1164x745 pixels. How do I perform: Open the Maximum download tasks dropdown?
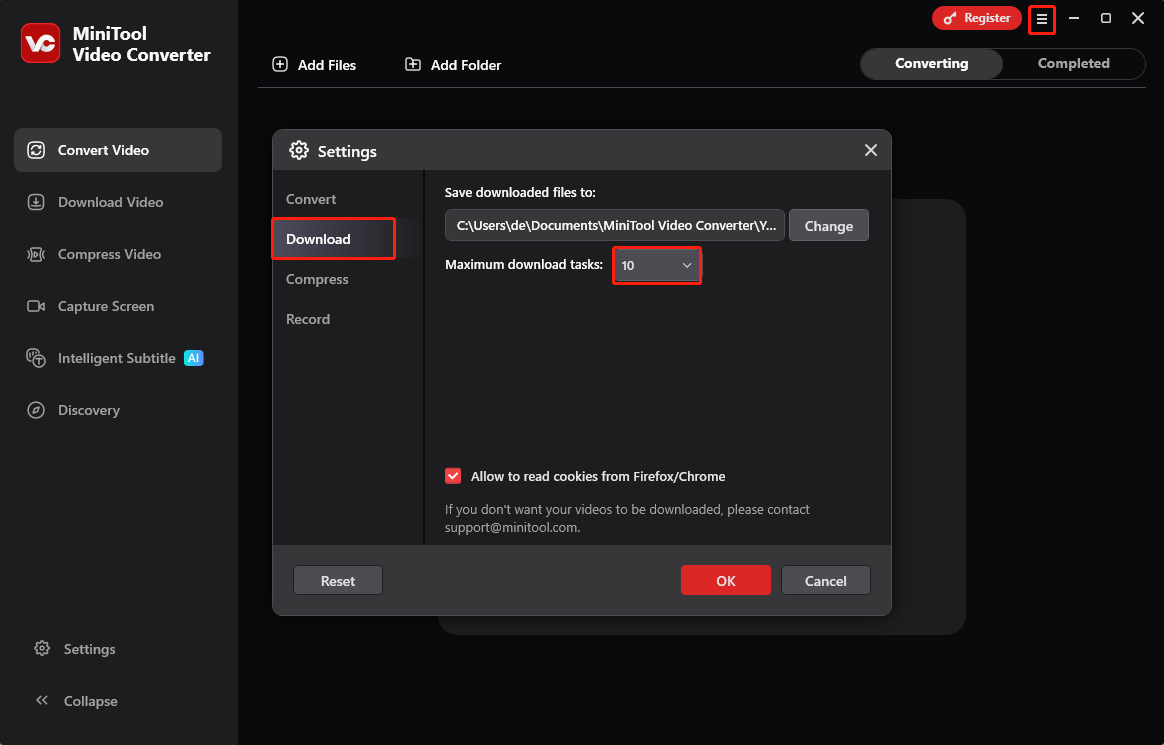(x=657, y=266)
